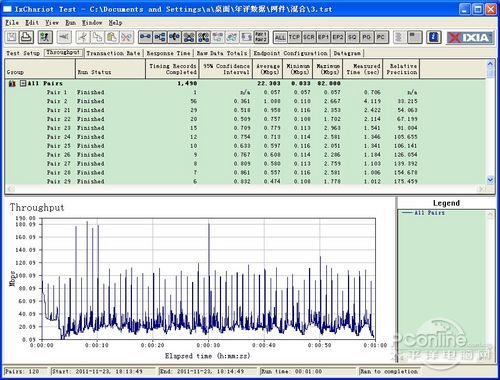Click the Cut scissors icon
500x380 pixels.
(83, 37)
